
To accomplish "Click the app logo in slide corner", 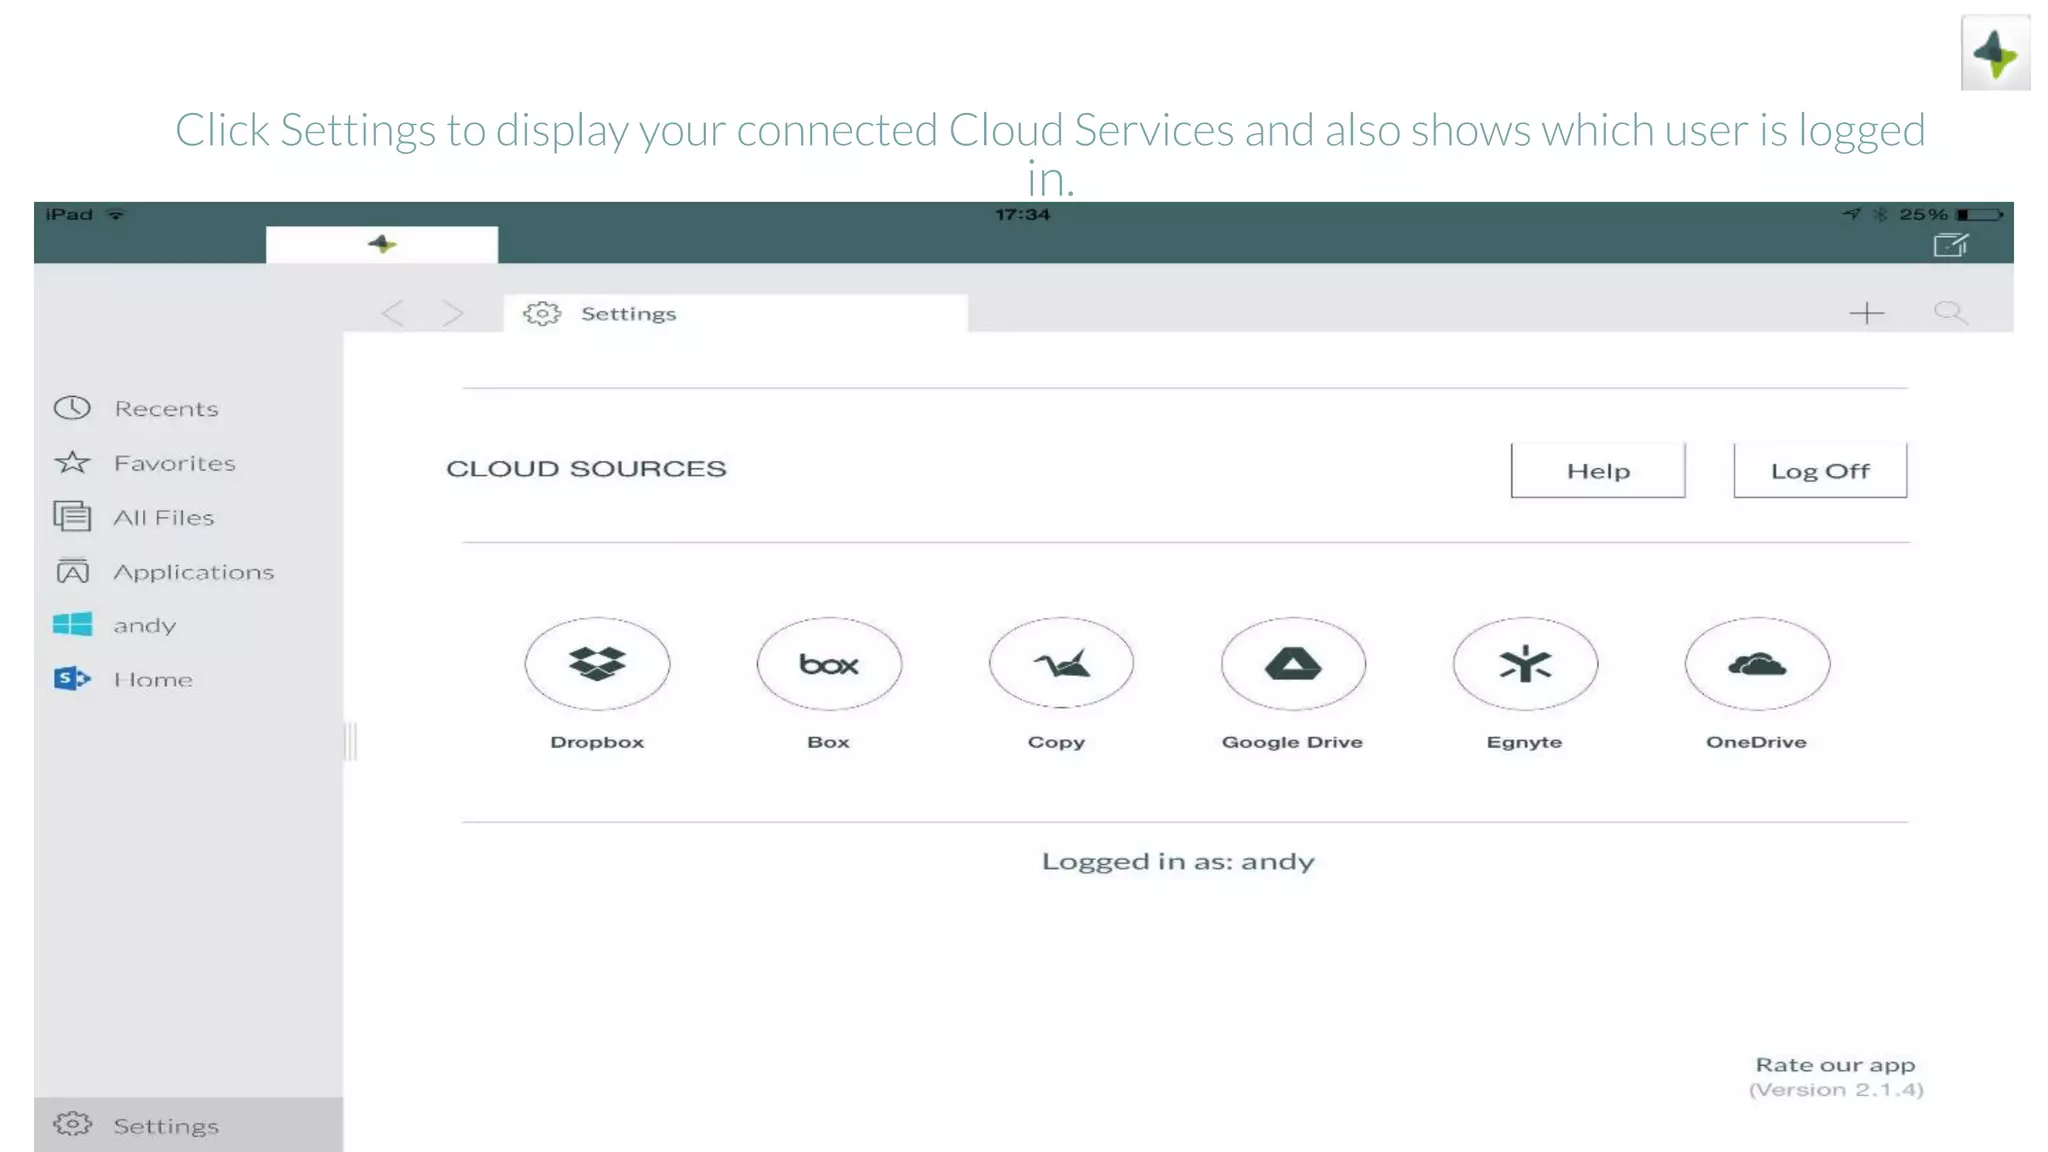I will click(x=1995, y=53).
